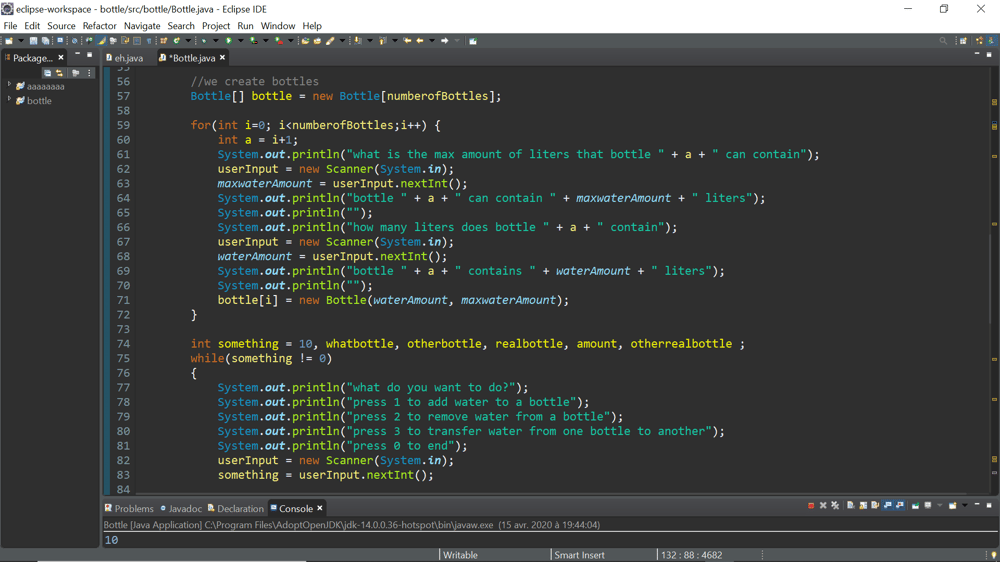Click the Debug bug icon

tap(204, 41)
